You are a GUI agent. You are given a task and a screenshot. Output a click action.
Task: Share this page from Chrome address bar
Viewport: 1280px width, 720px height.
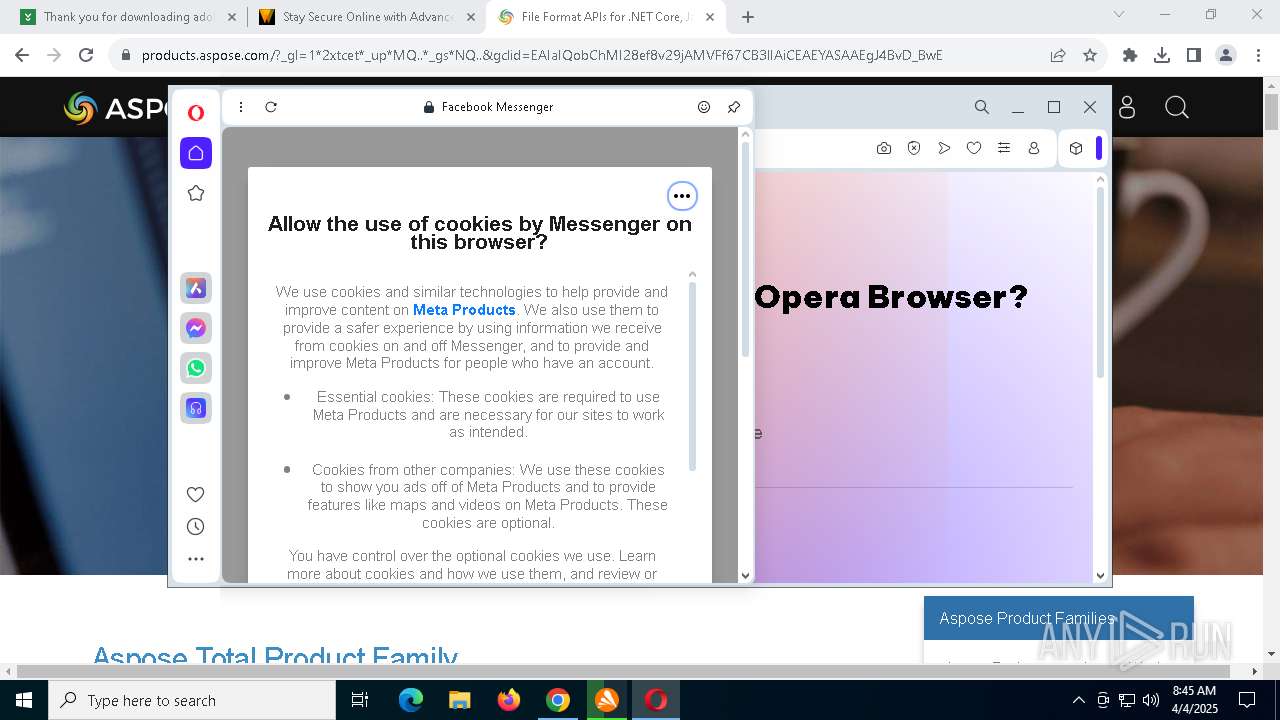tap(1058, 55)
